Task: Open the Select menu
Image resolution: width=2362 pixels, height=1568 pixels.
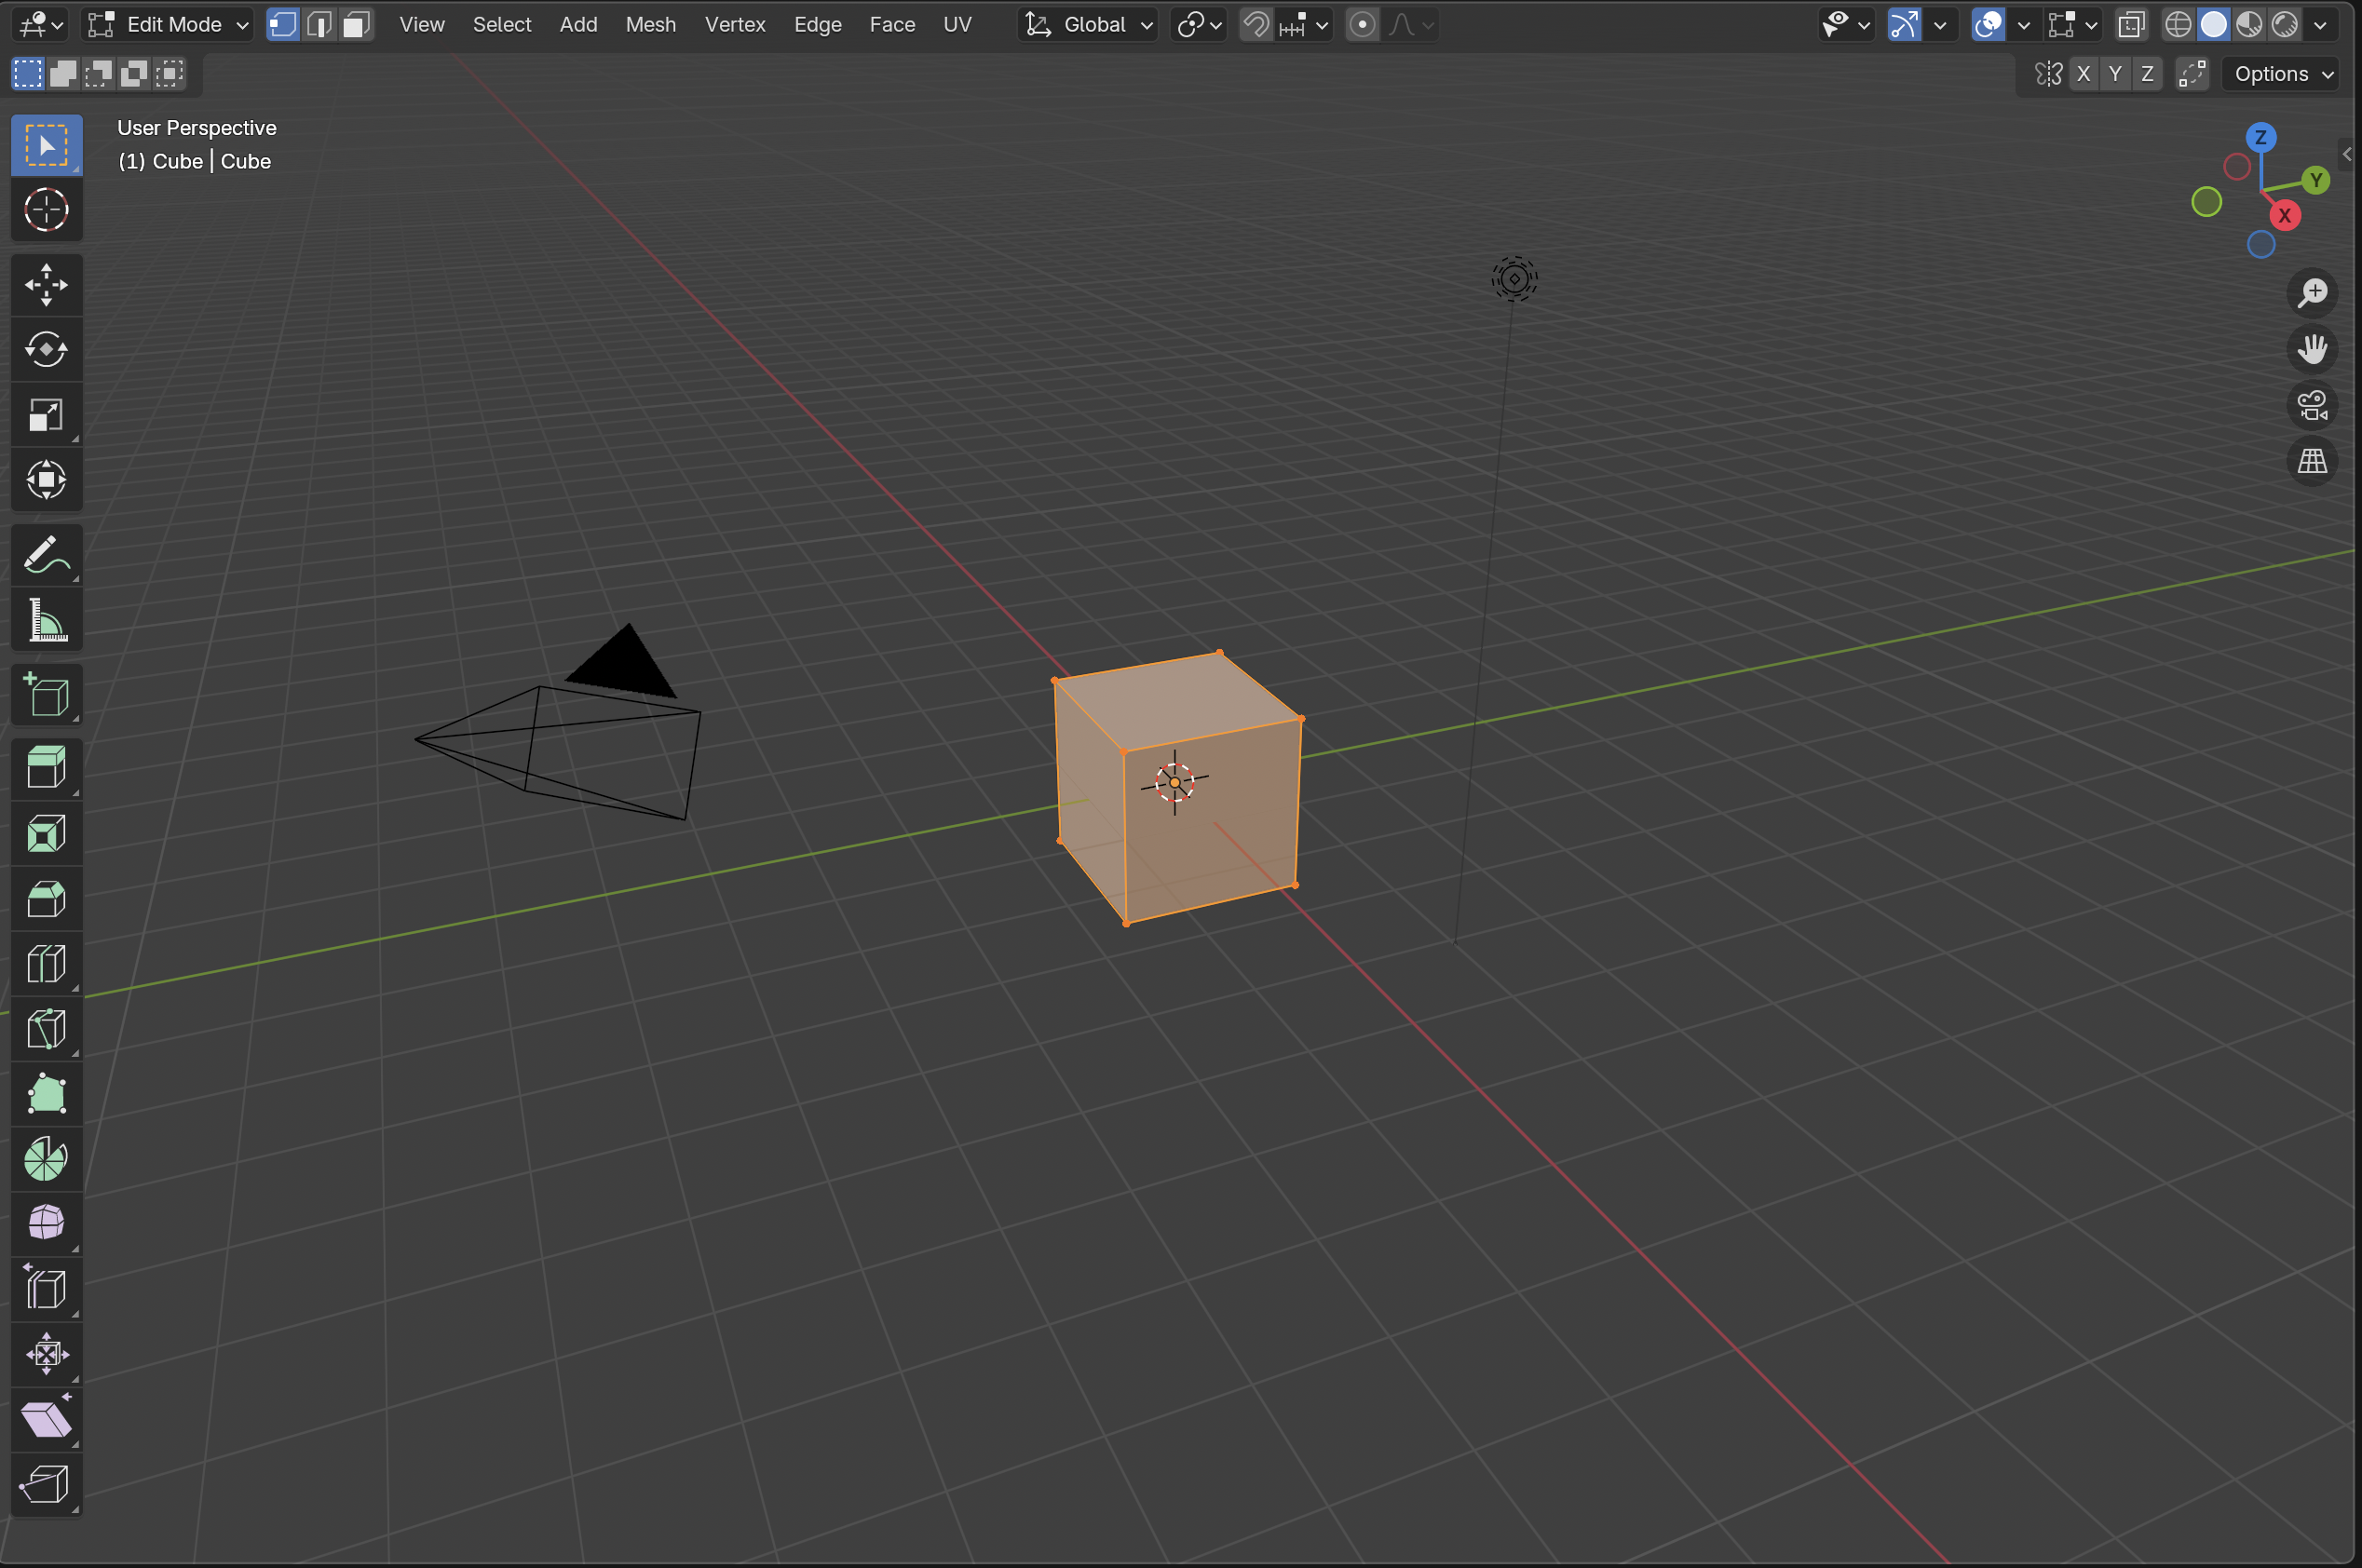Action: point(502,24)
